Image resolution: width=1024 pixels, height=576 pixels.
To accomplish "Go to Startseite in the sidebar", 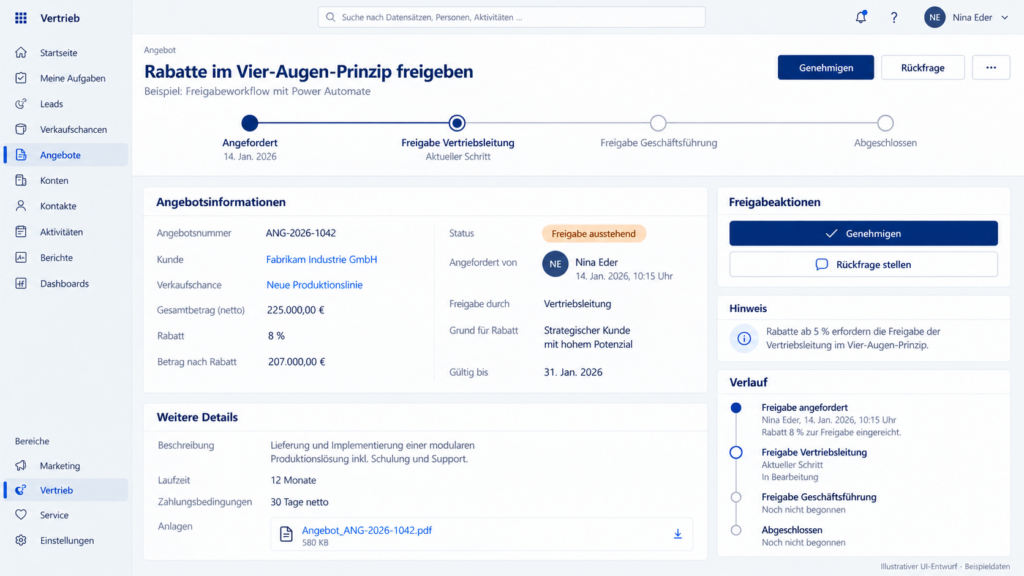I will (x=65, y=52).
